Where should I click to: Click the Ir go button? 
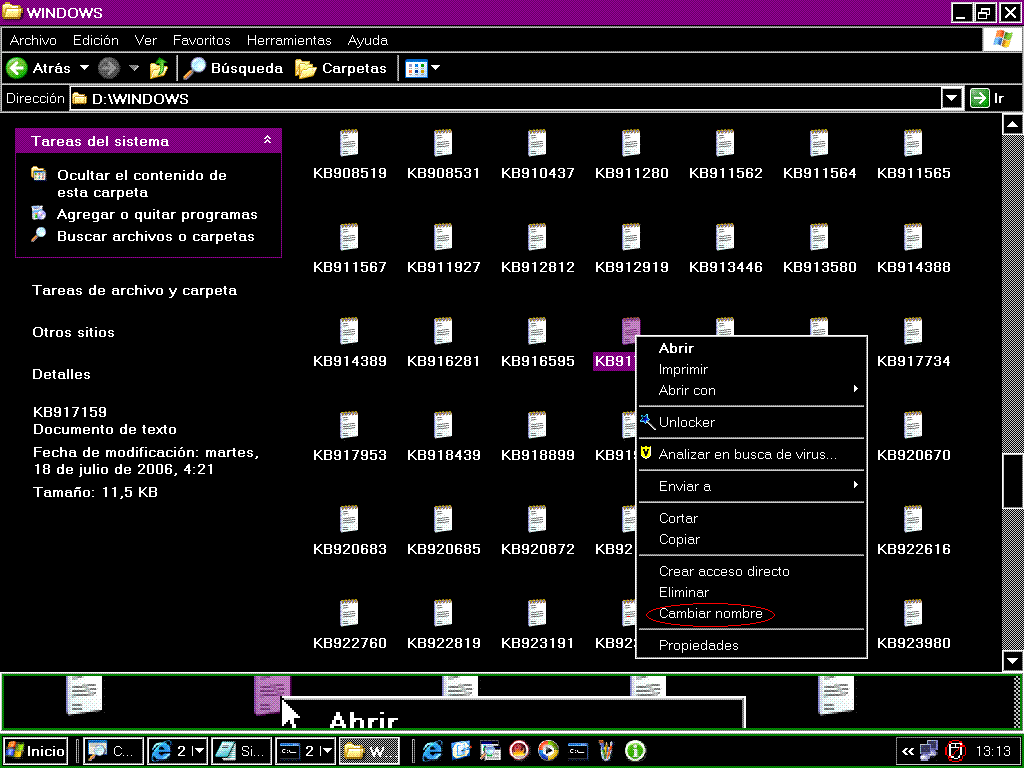click(988, 99)
